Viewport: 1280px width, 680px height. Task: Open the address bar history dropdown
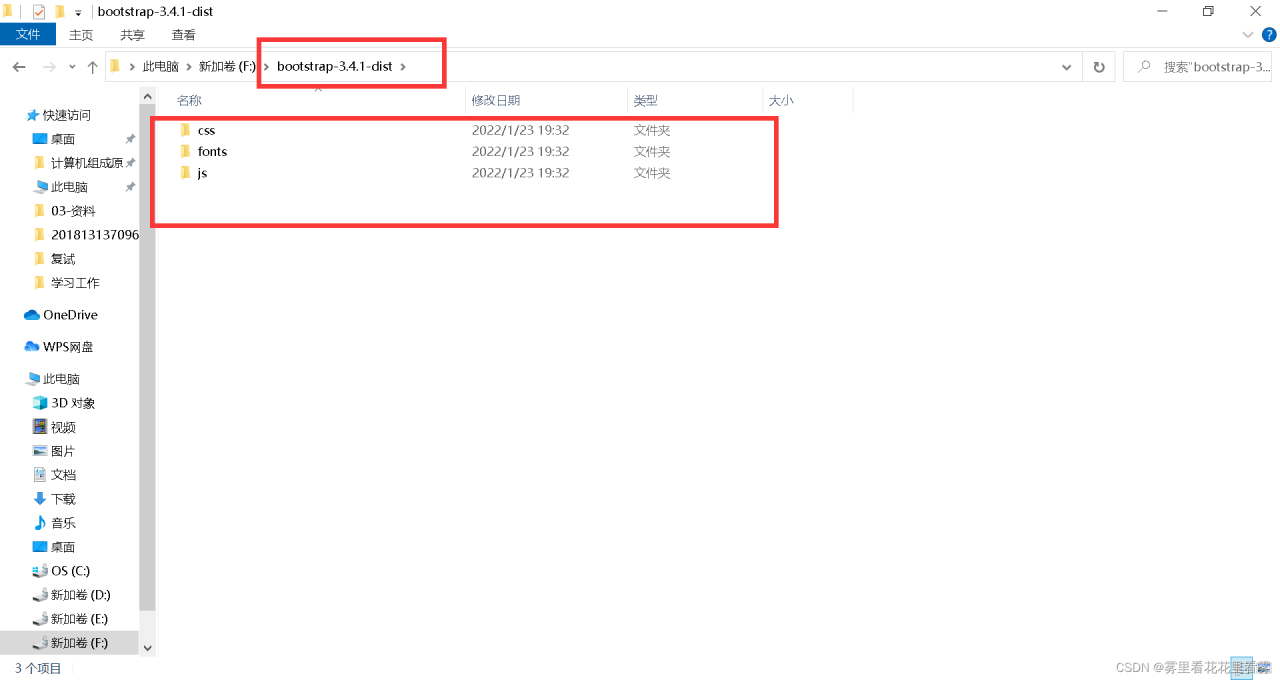pyautogui.click(x=1066, y=67)
